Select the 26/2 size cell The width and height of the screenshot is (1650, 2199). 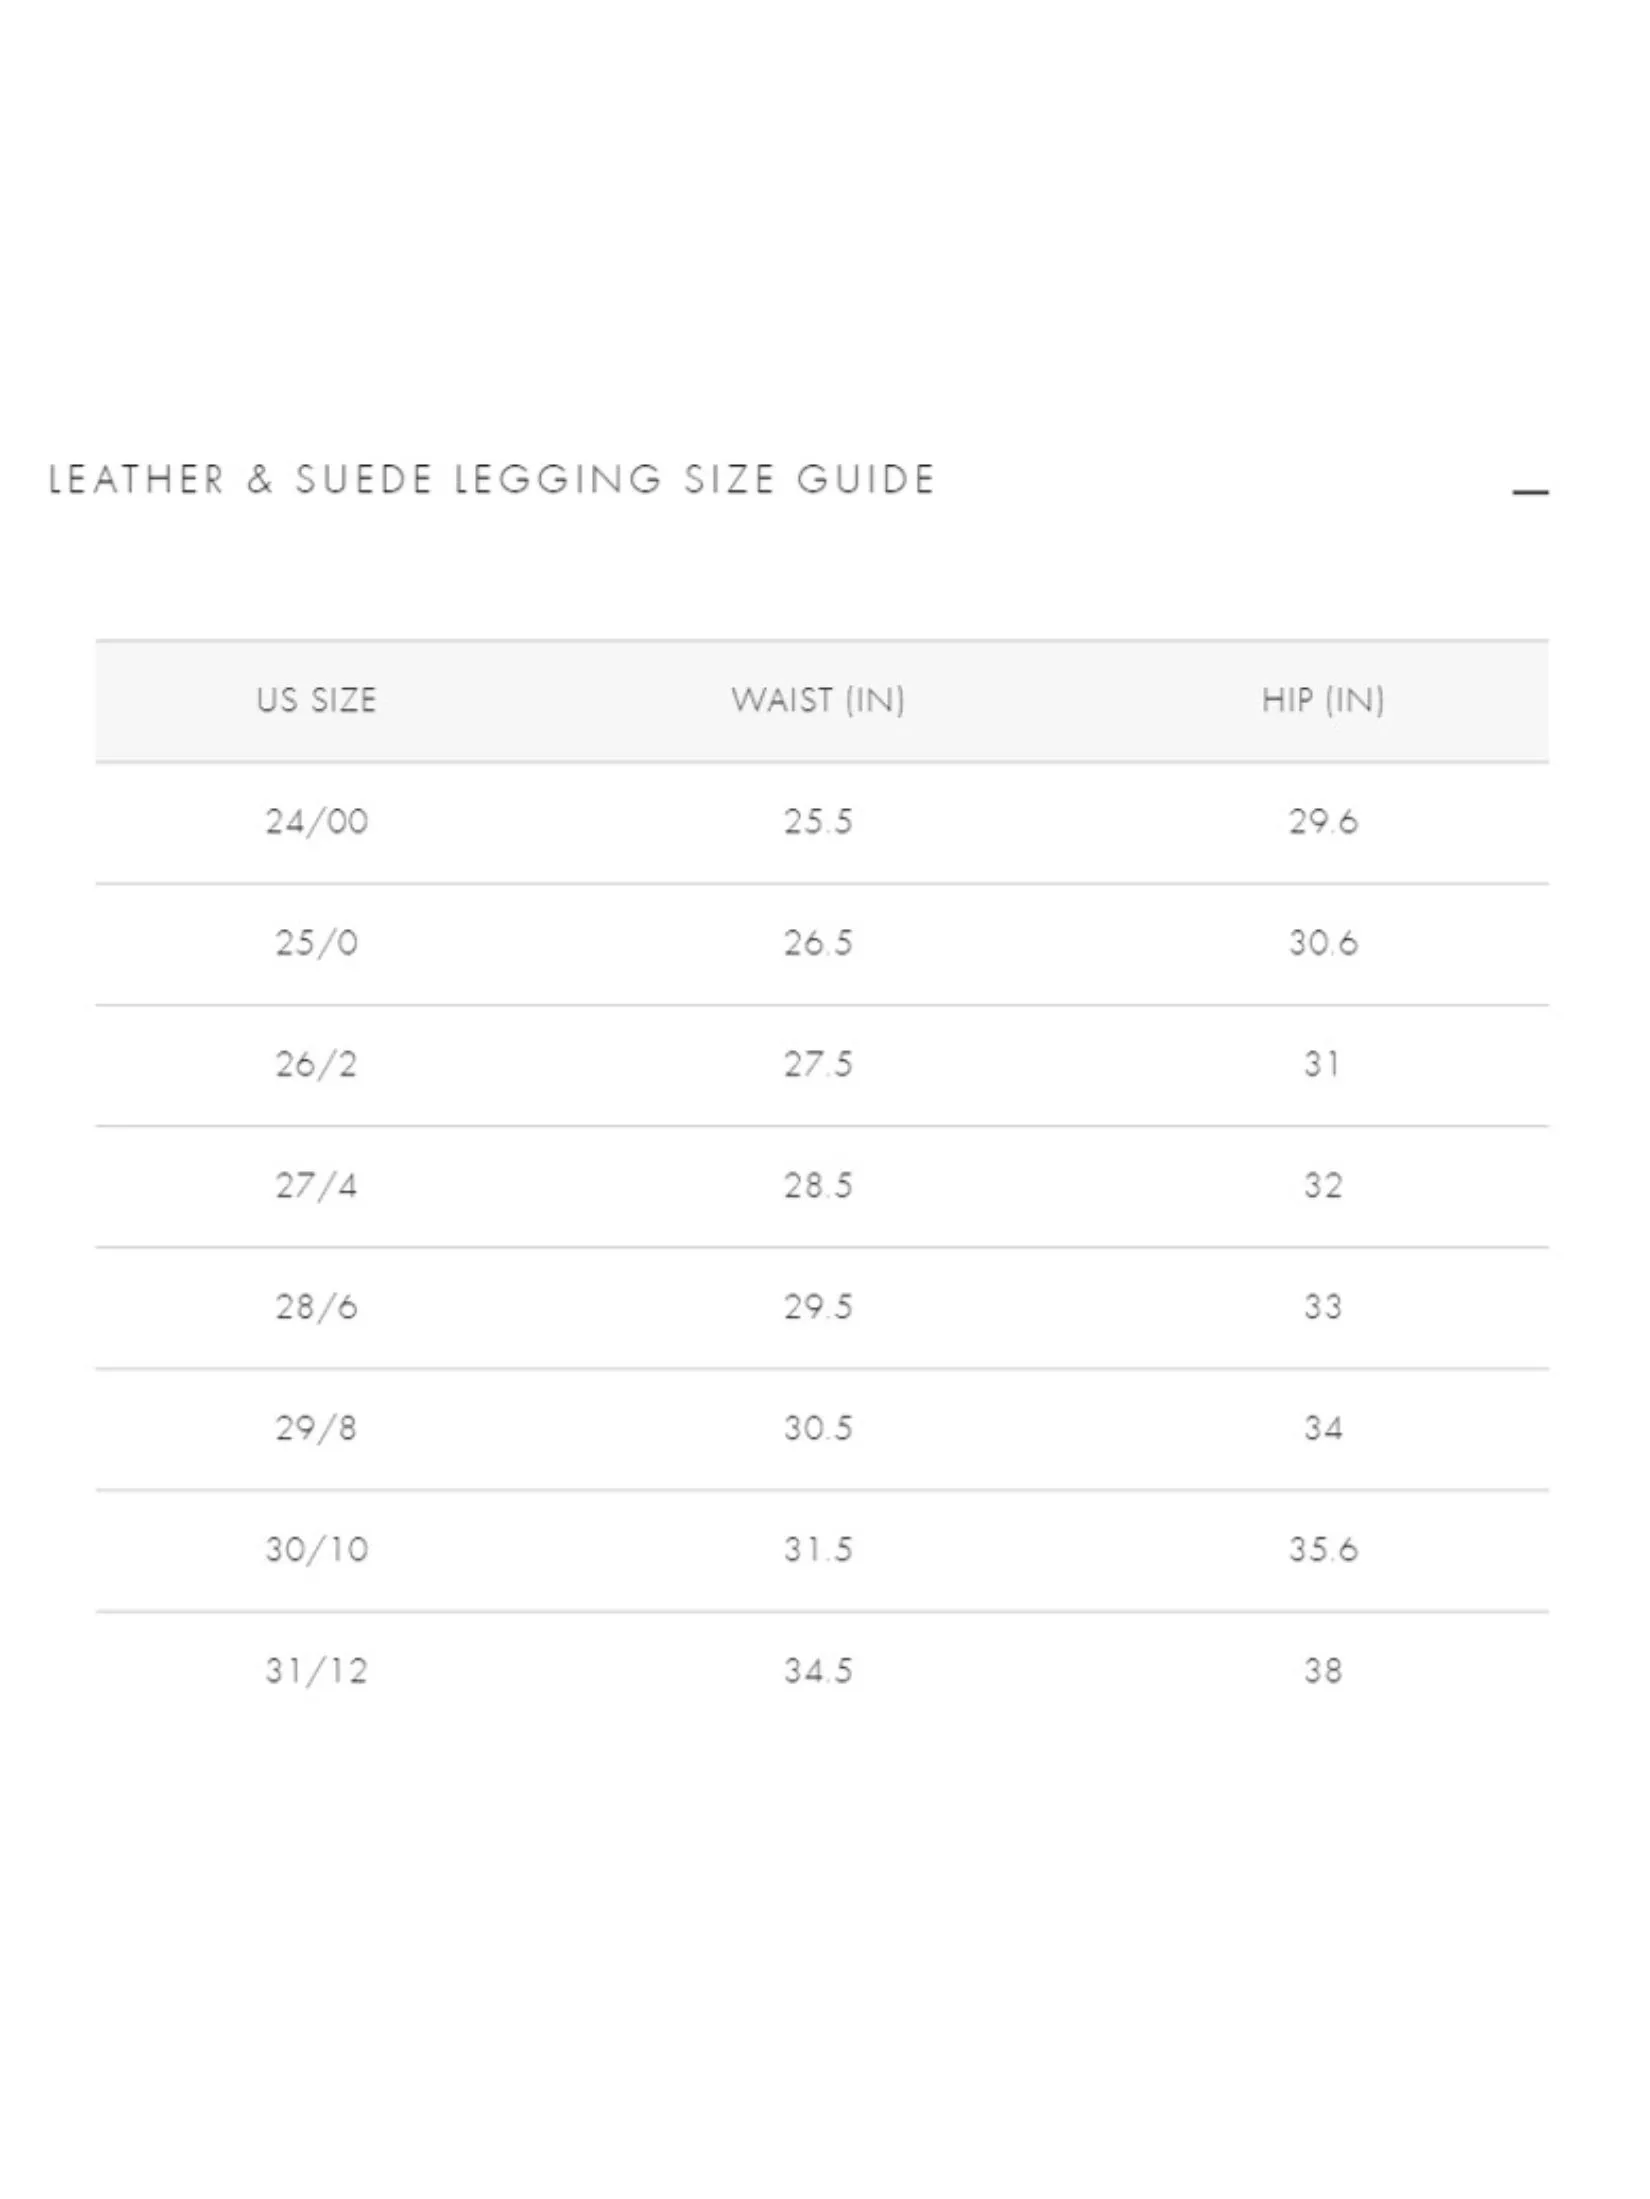(316, 1064)
